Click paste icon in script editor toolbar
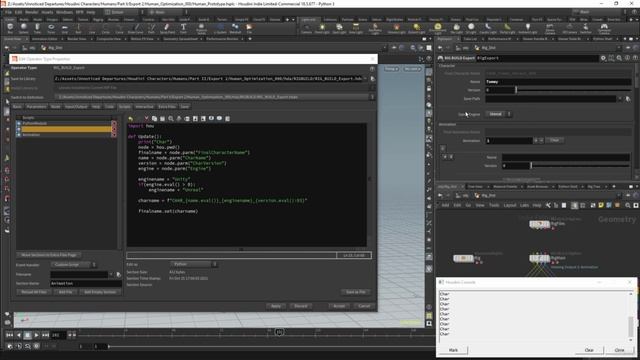Screen dimensions: 640x360 pyautogui.click(x=162, y=119)
